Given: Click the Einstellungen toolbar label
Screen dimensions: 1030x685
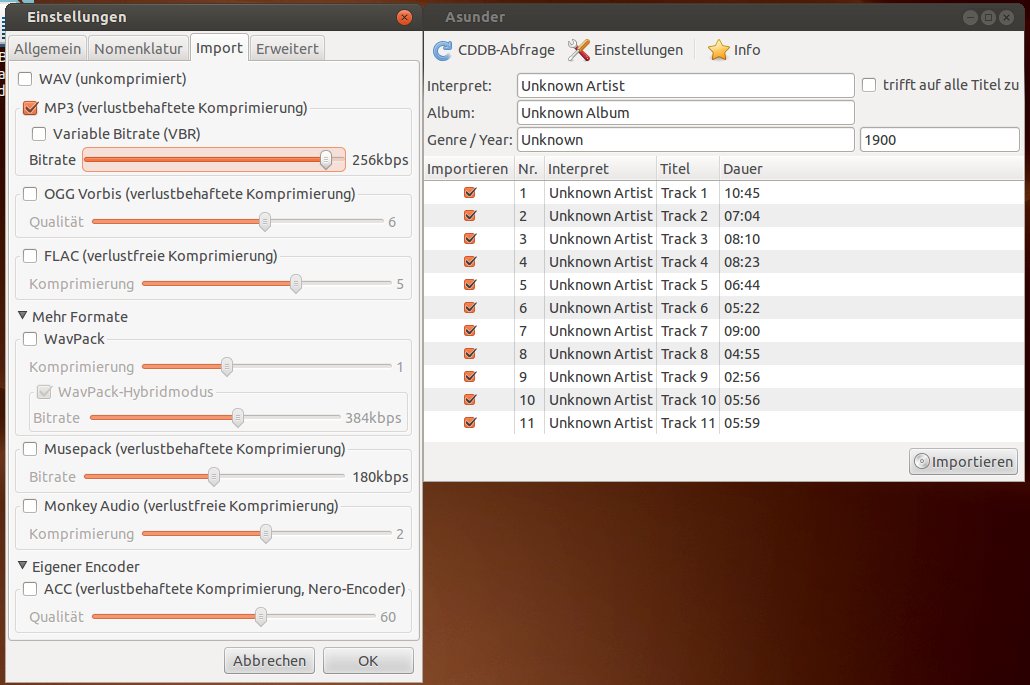Looking at the screenshot, I should click(638, 50).
